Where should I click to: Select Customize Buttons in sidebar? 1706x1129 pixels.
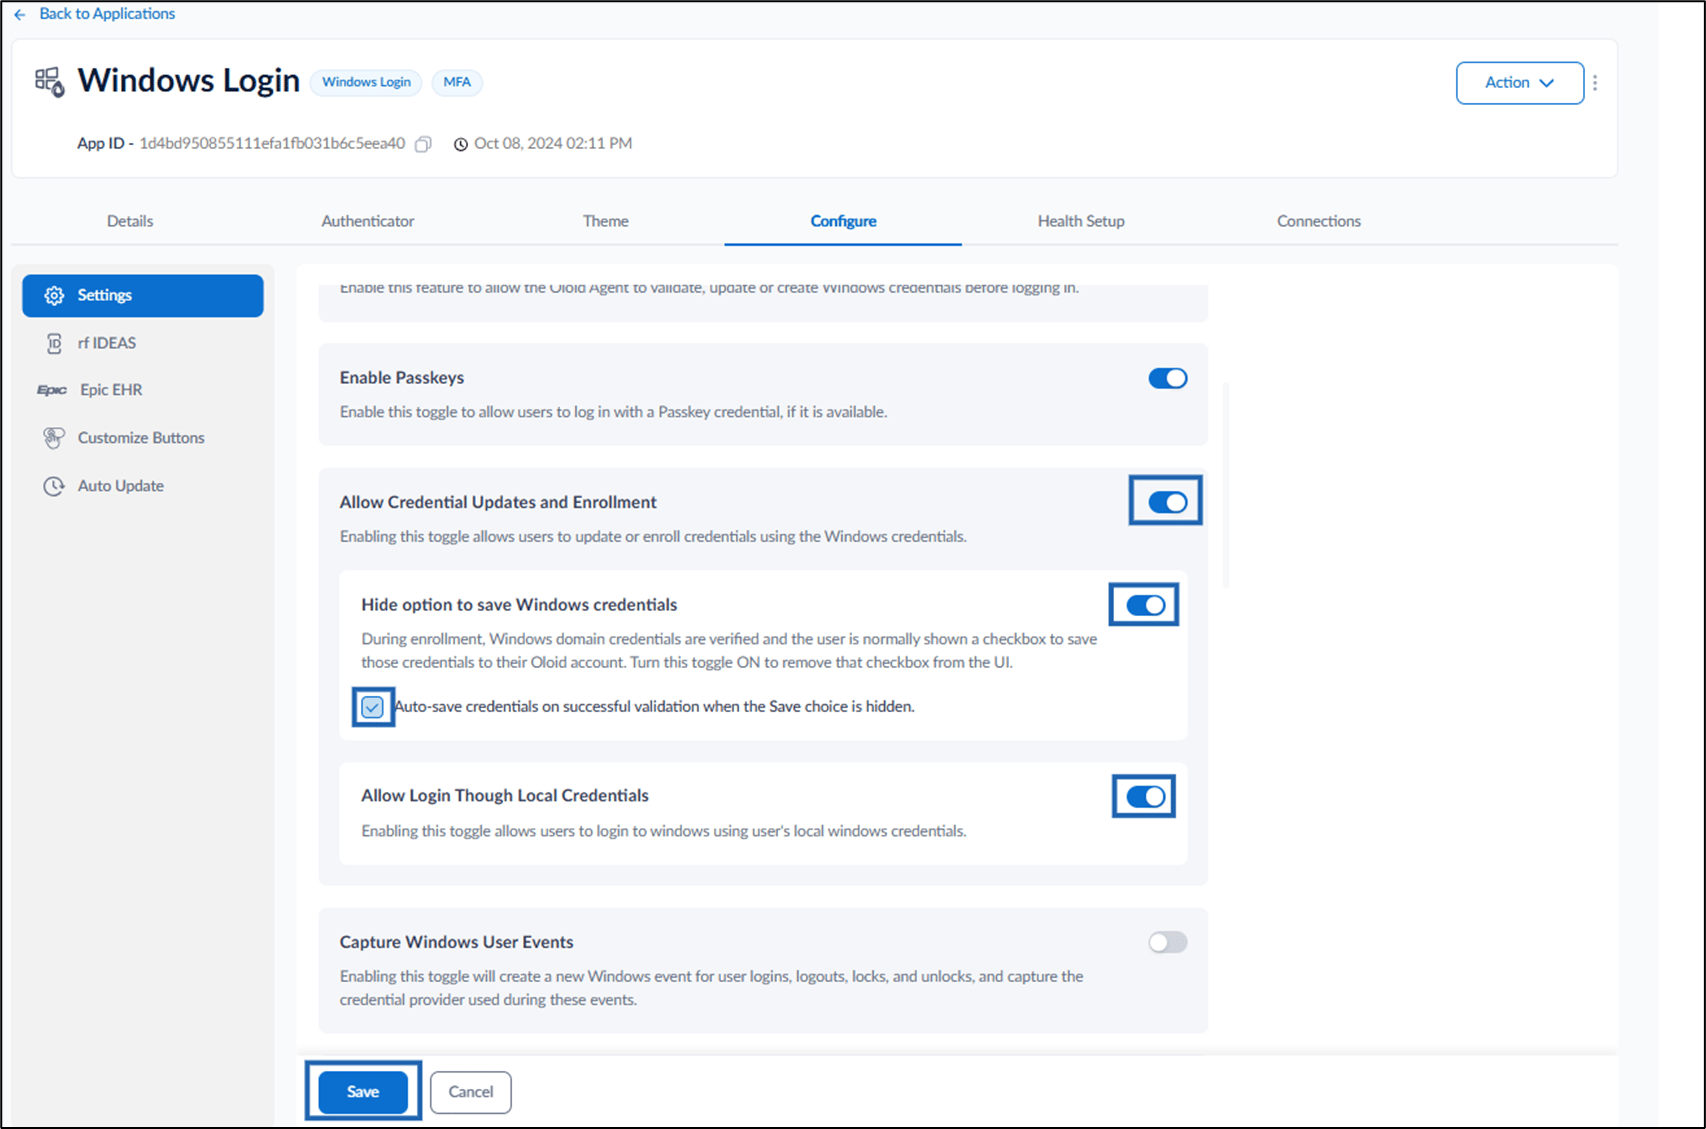coord(143,438)
